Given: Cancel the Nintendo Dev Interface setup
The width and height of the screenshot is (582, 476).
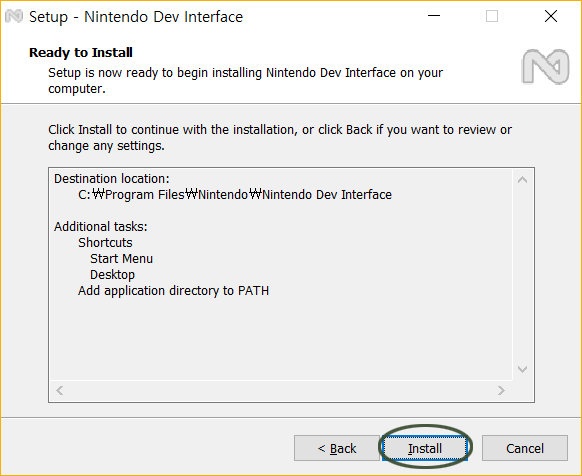Looking at the screenshot, I should tap(525, 448).
